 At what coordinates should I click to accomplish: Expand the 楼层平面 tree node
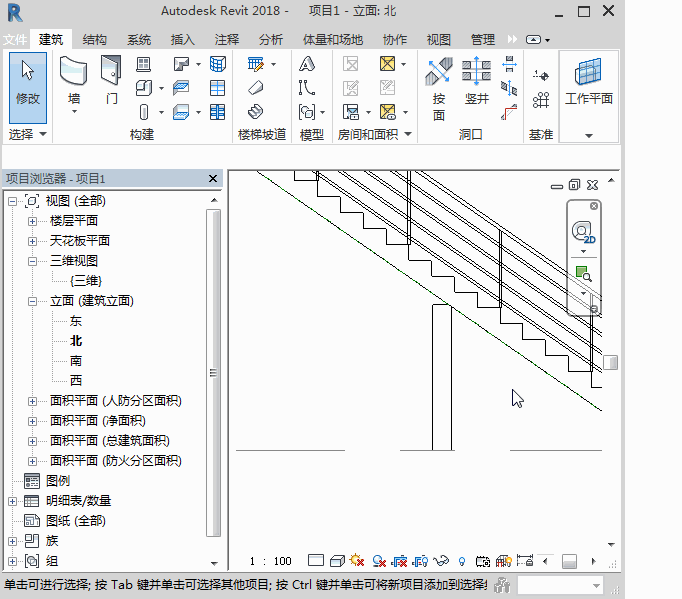[32, 221]
